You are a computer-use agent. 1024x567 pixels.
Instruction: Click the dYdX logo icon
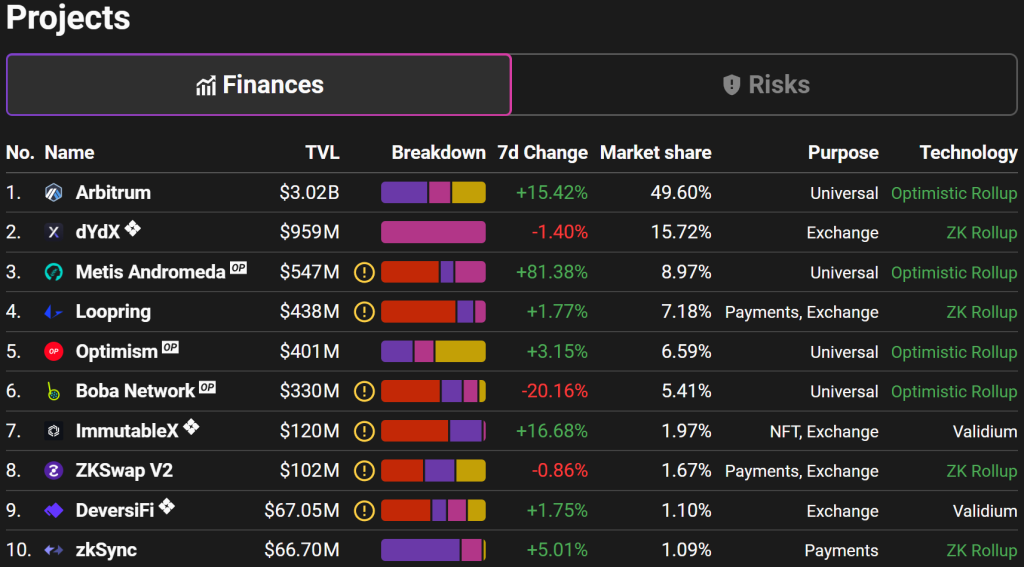(x=54, y=233)
